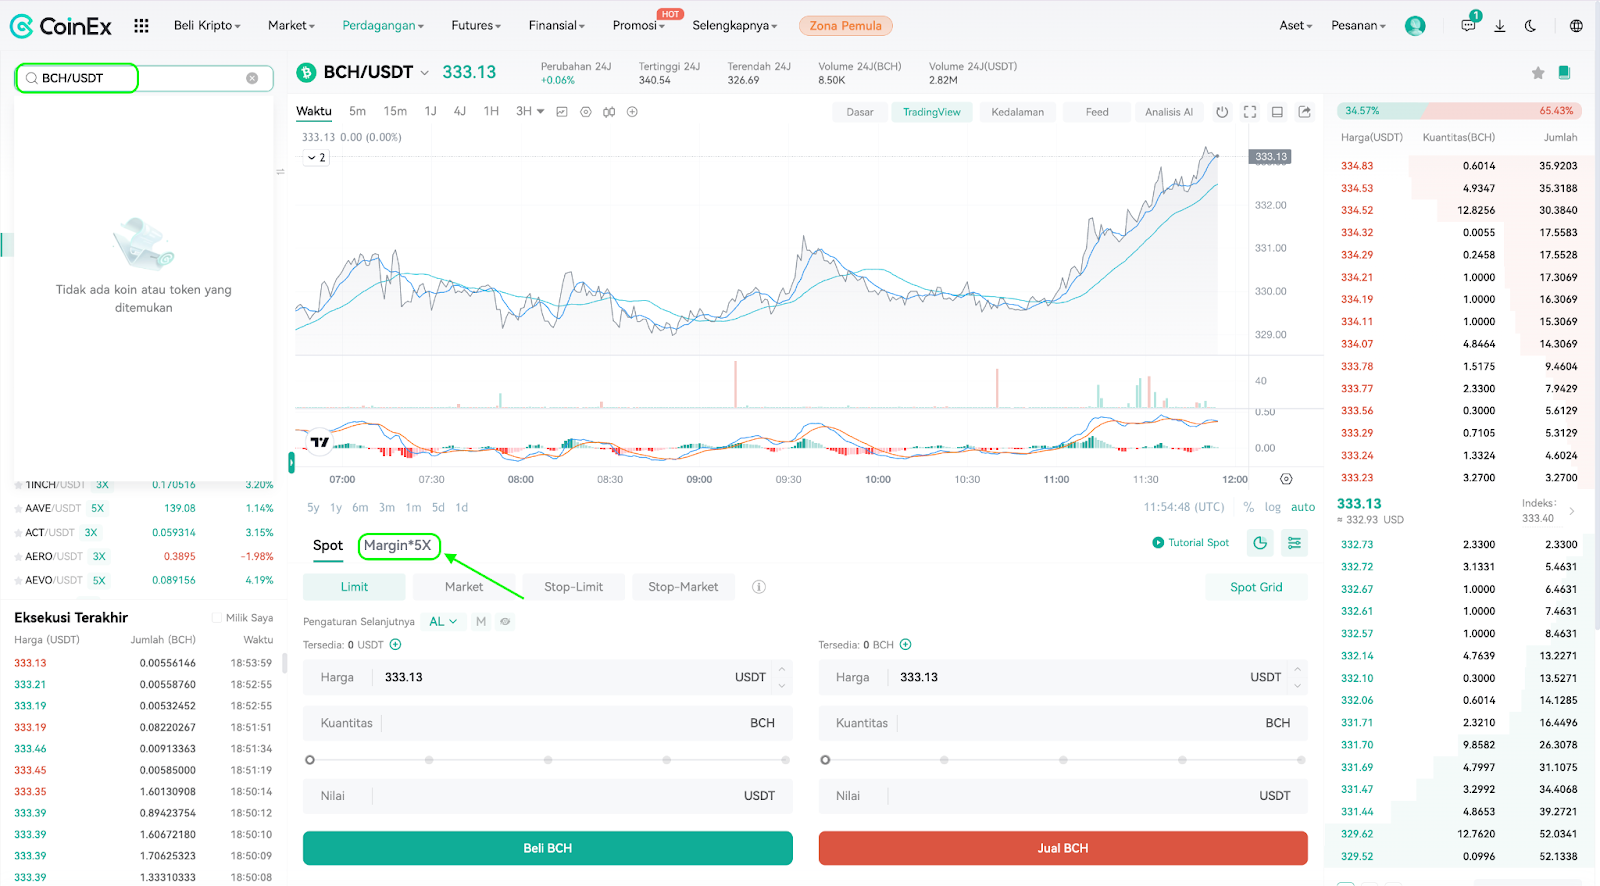Open the Spot Grid button

coord(1256,587)
